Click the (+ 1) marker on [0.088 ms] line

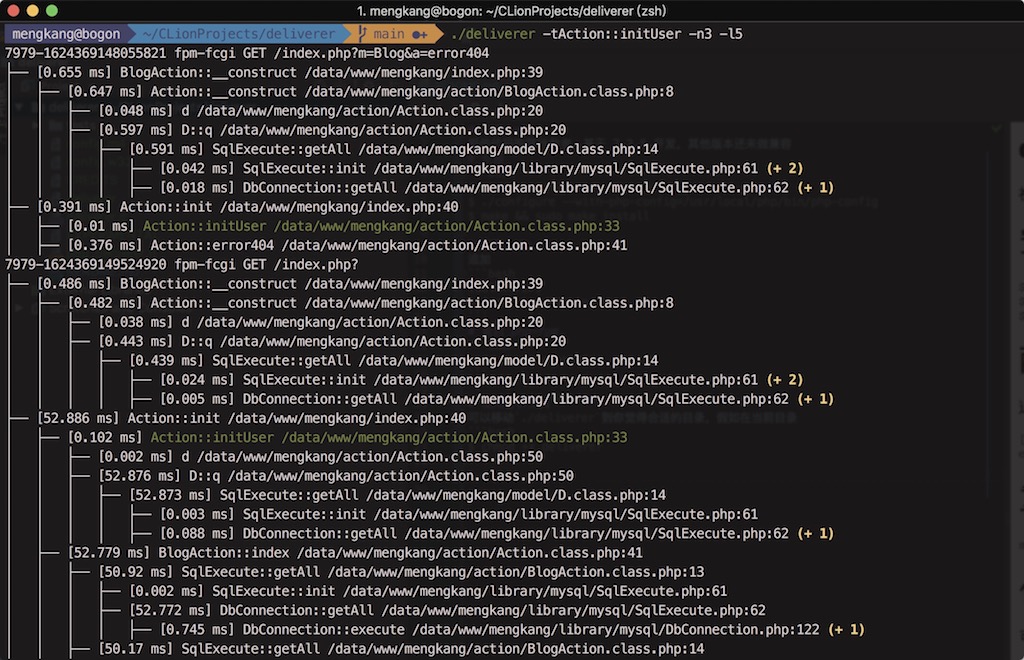815,533
